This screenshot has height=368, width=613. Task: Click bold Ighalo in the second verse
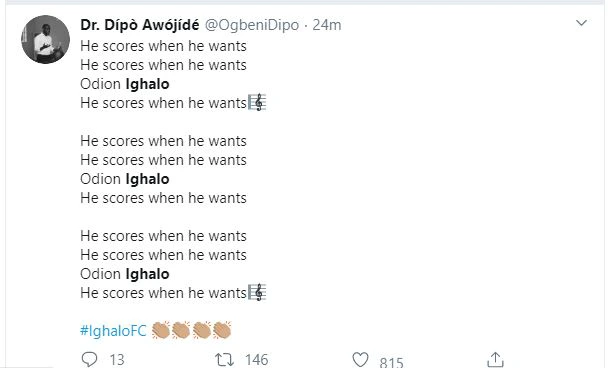(147, 179)
